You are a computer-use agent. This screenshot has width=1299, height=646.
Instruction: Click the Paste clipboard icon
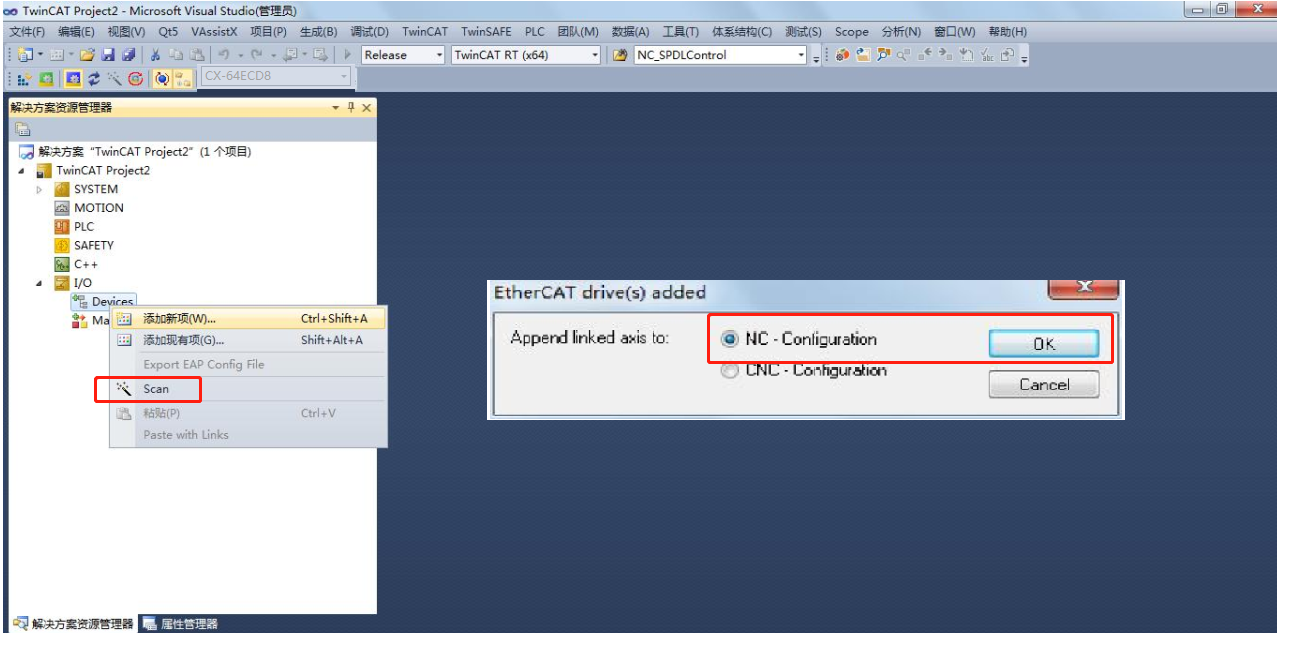click(197, 55)
